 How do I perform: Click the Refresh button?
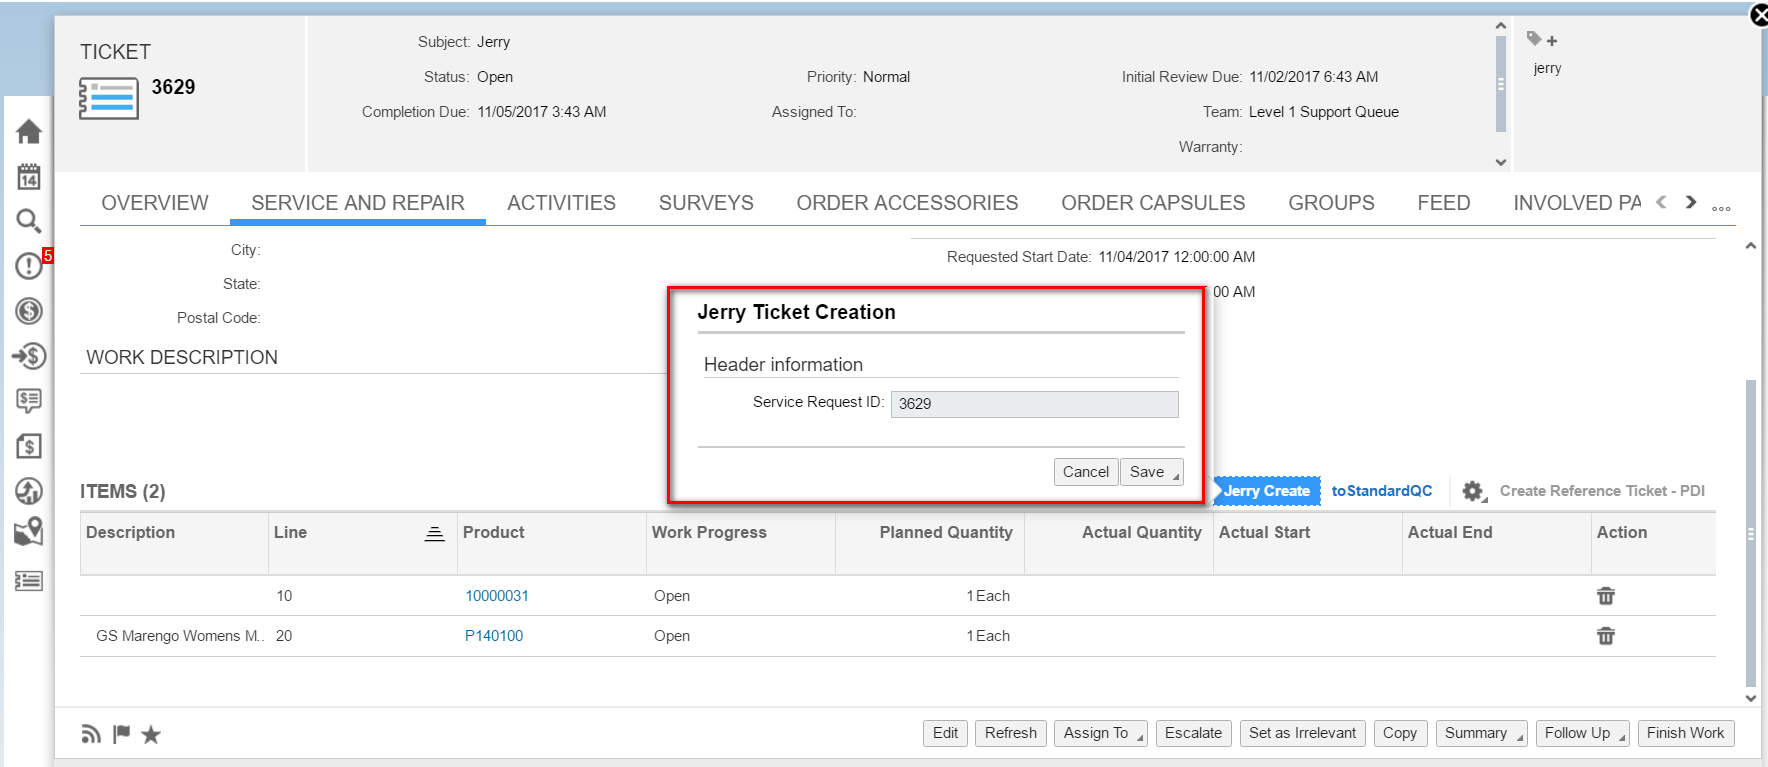(x=1011, y=733)
